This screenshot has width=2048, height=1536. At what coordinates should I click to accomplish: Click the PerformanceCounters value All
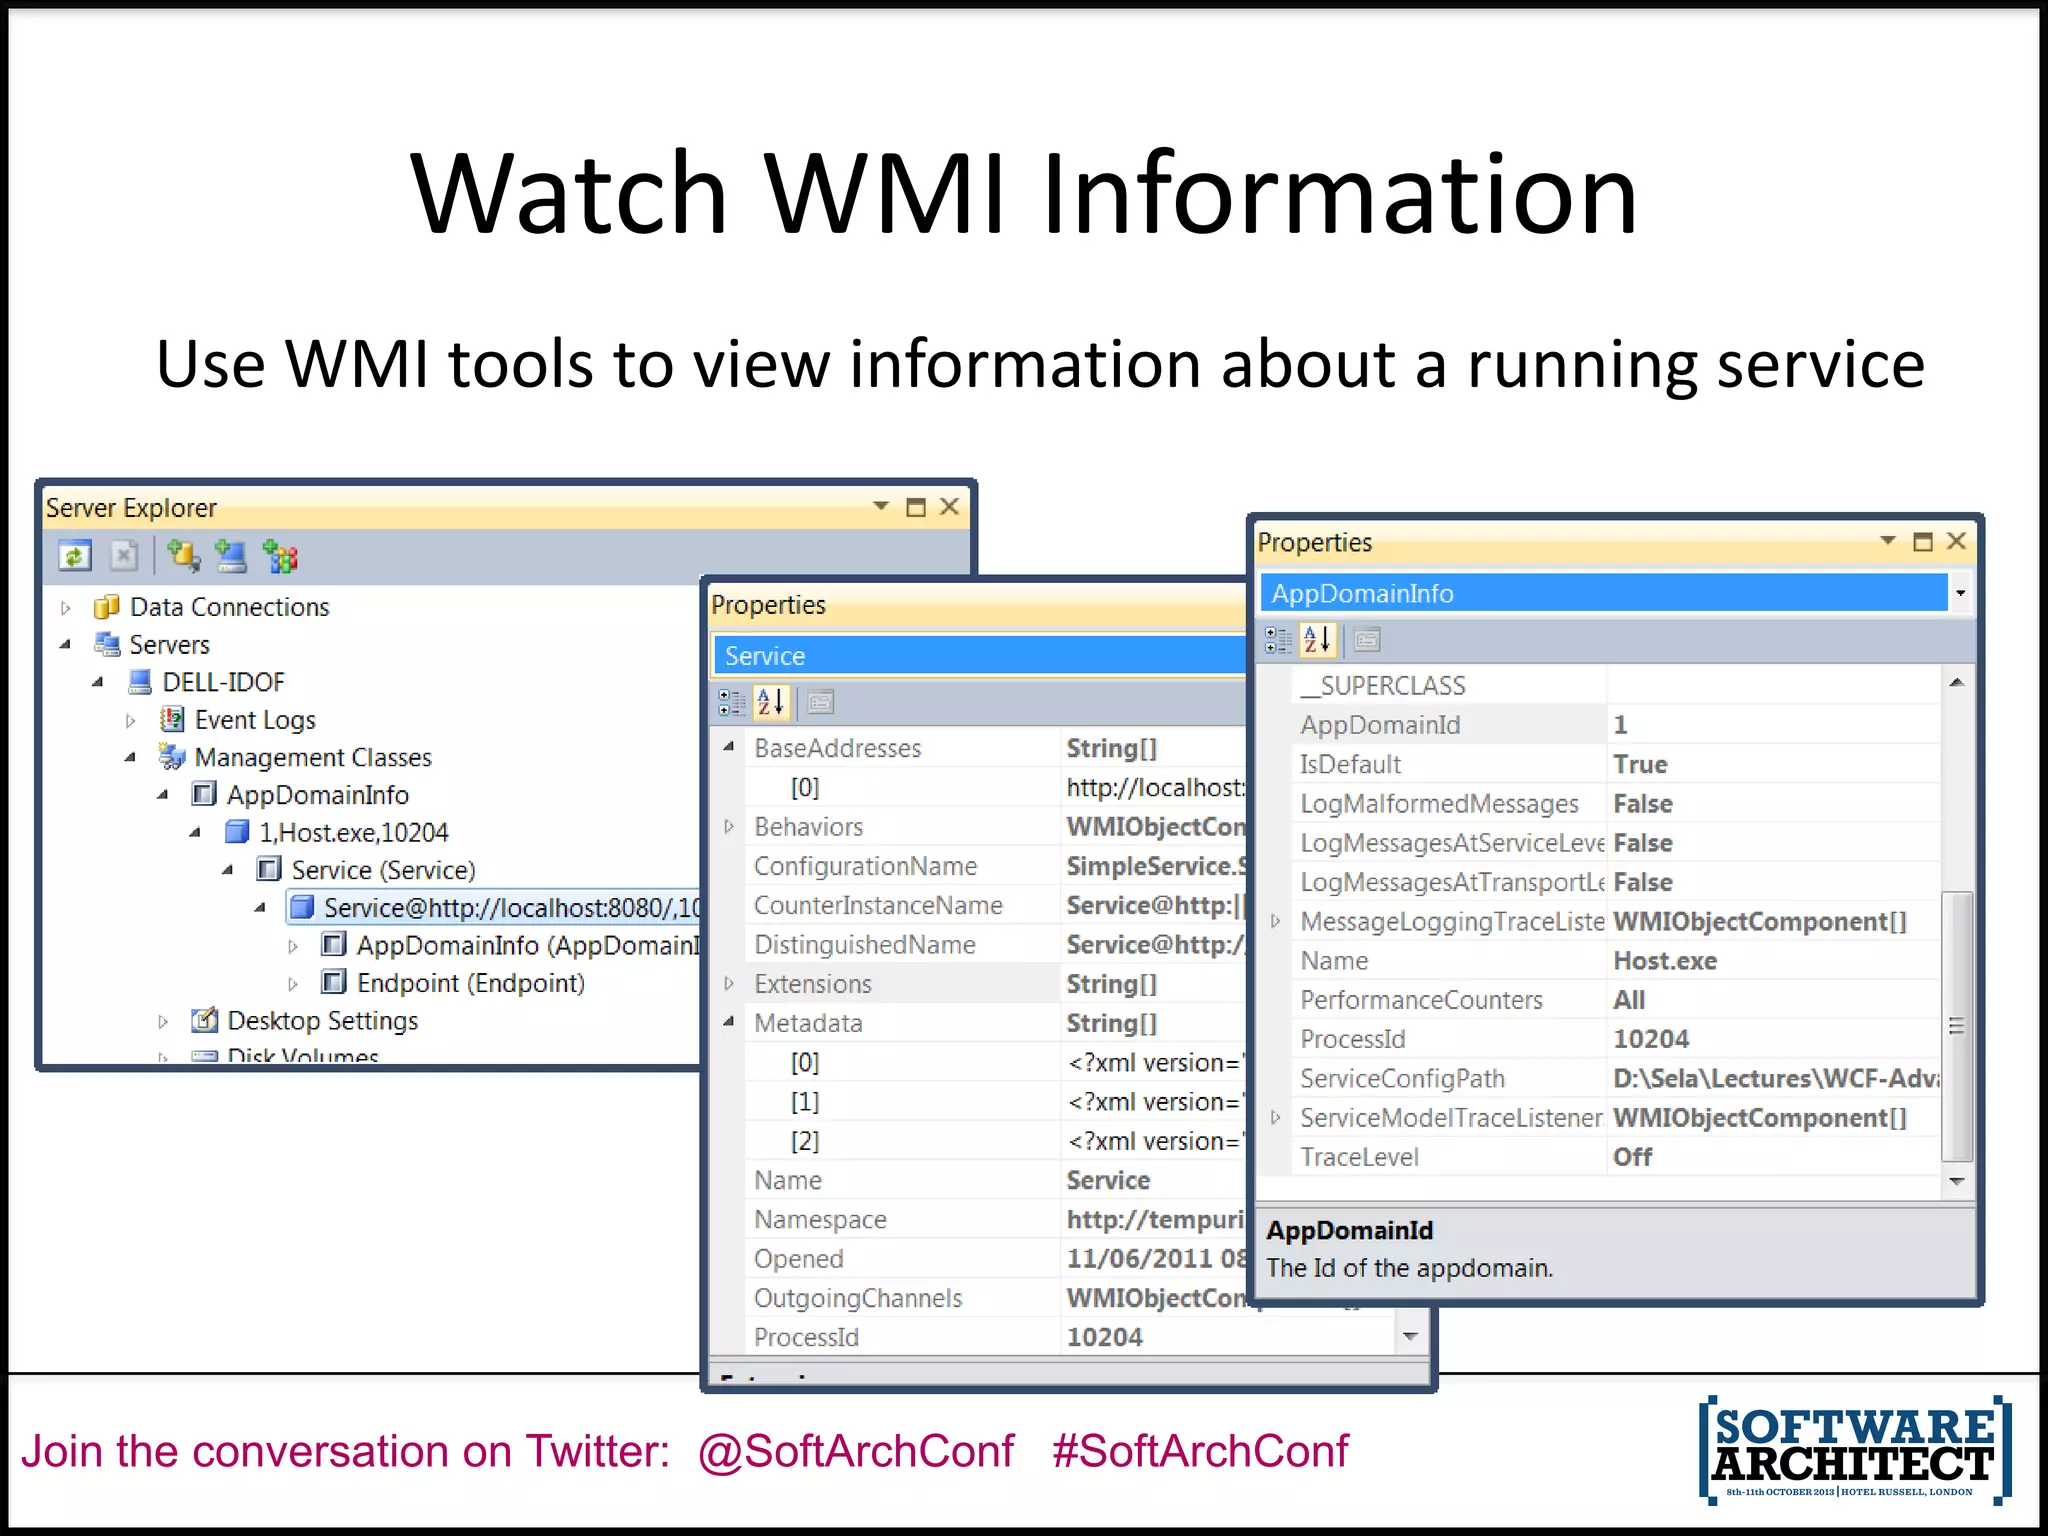[x=1629, y=1000]
